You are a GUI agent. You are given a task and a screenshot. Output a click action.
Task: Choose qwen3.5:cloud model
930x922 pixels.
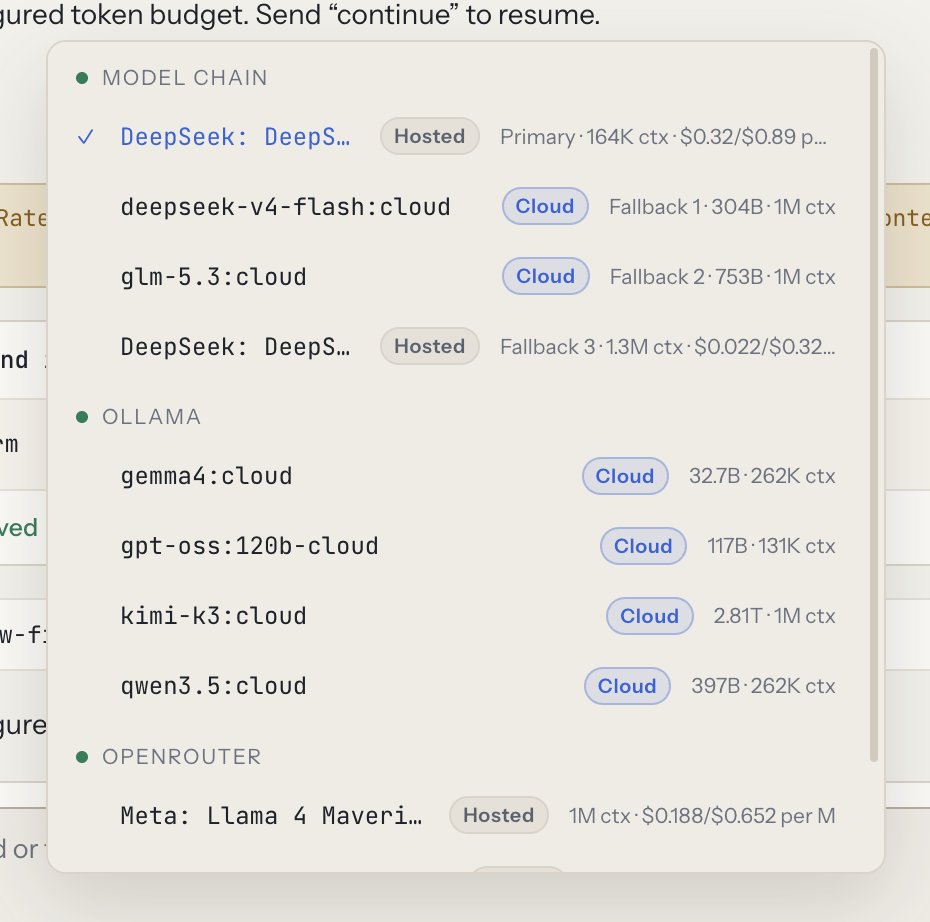tap(457, 686)
